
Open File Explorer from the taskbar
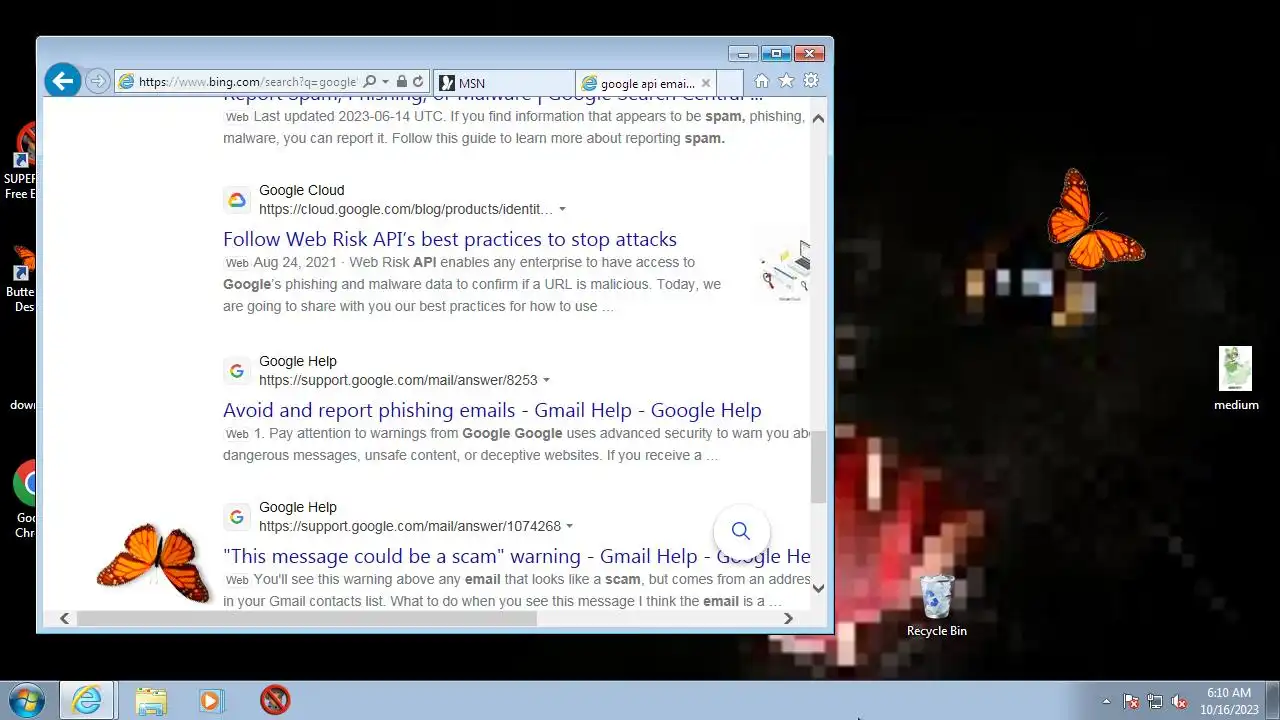(x=151, y=700)
